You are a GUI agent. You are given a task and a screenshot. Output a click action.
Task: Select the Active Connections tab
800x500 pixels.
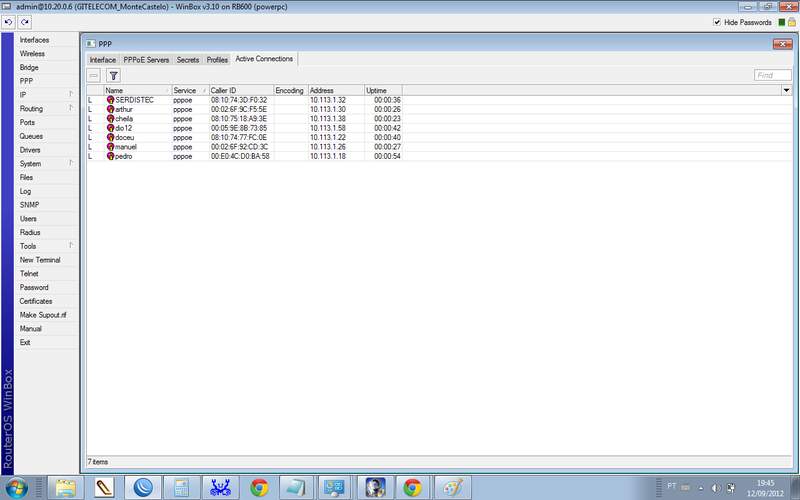(264, 59)
